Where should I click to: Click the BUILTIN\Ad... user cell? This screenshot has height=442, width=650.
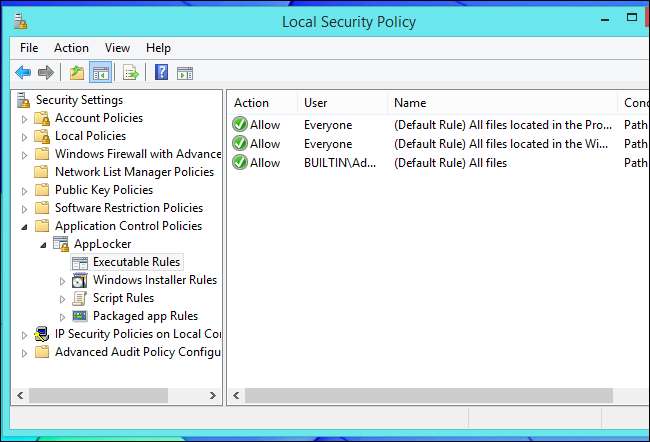(340, 163)
